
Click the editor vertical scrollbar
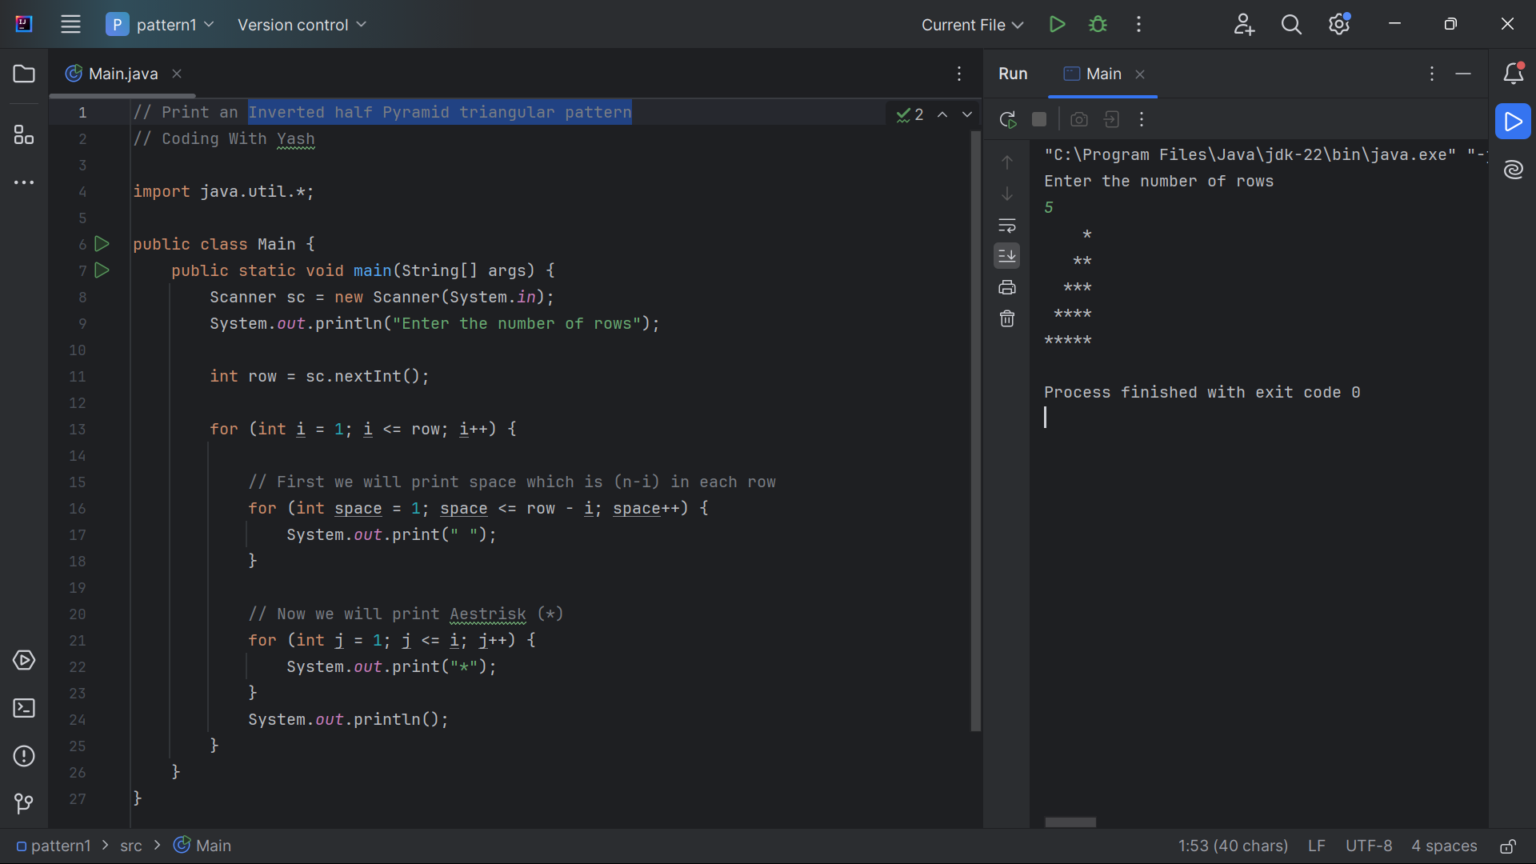coord(976,430)
